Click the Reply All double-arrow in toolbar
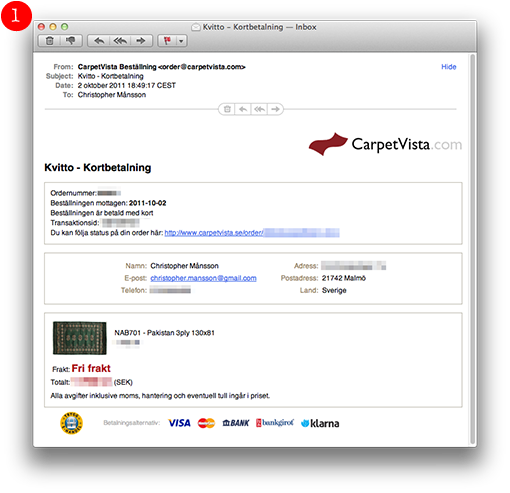Image resolution: width=510 pixels, height=493 pixels. 120,41
